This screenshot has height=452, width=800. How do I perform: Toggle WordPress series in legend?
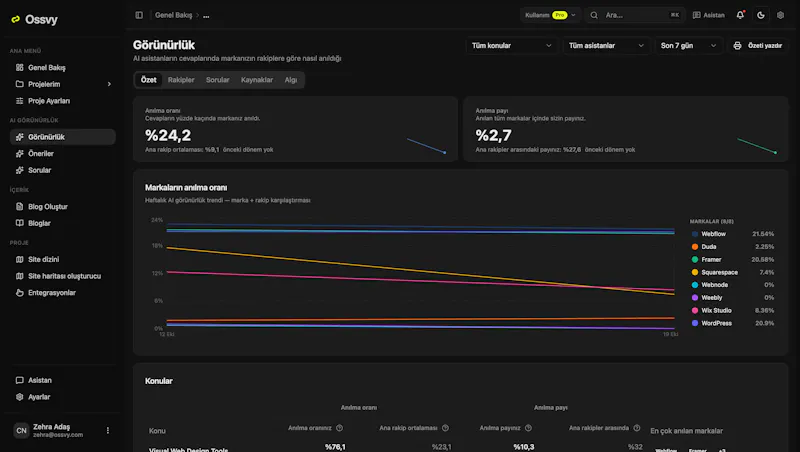pos(733,323)
